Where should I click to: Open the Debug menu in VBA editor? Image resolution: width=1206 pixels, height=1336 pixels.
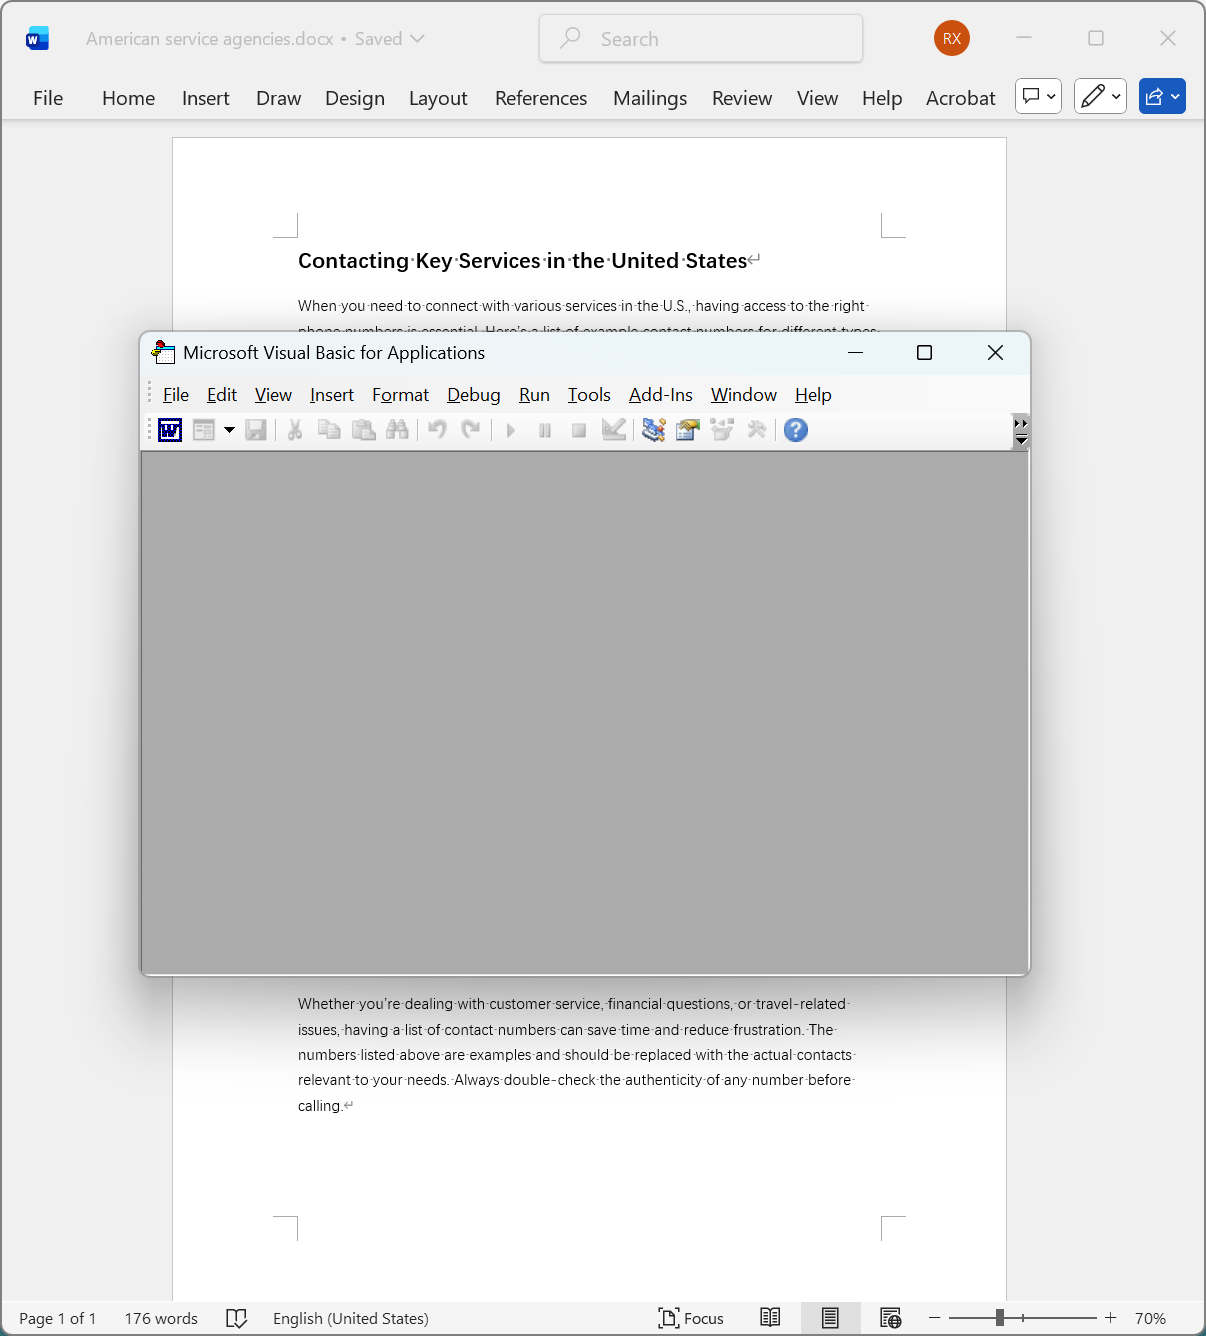pos(473,395)
